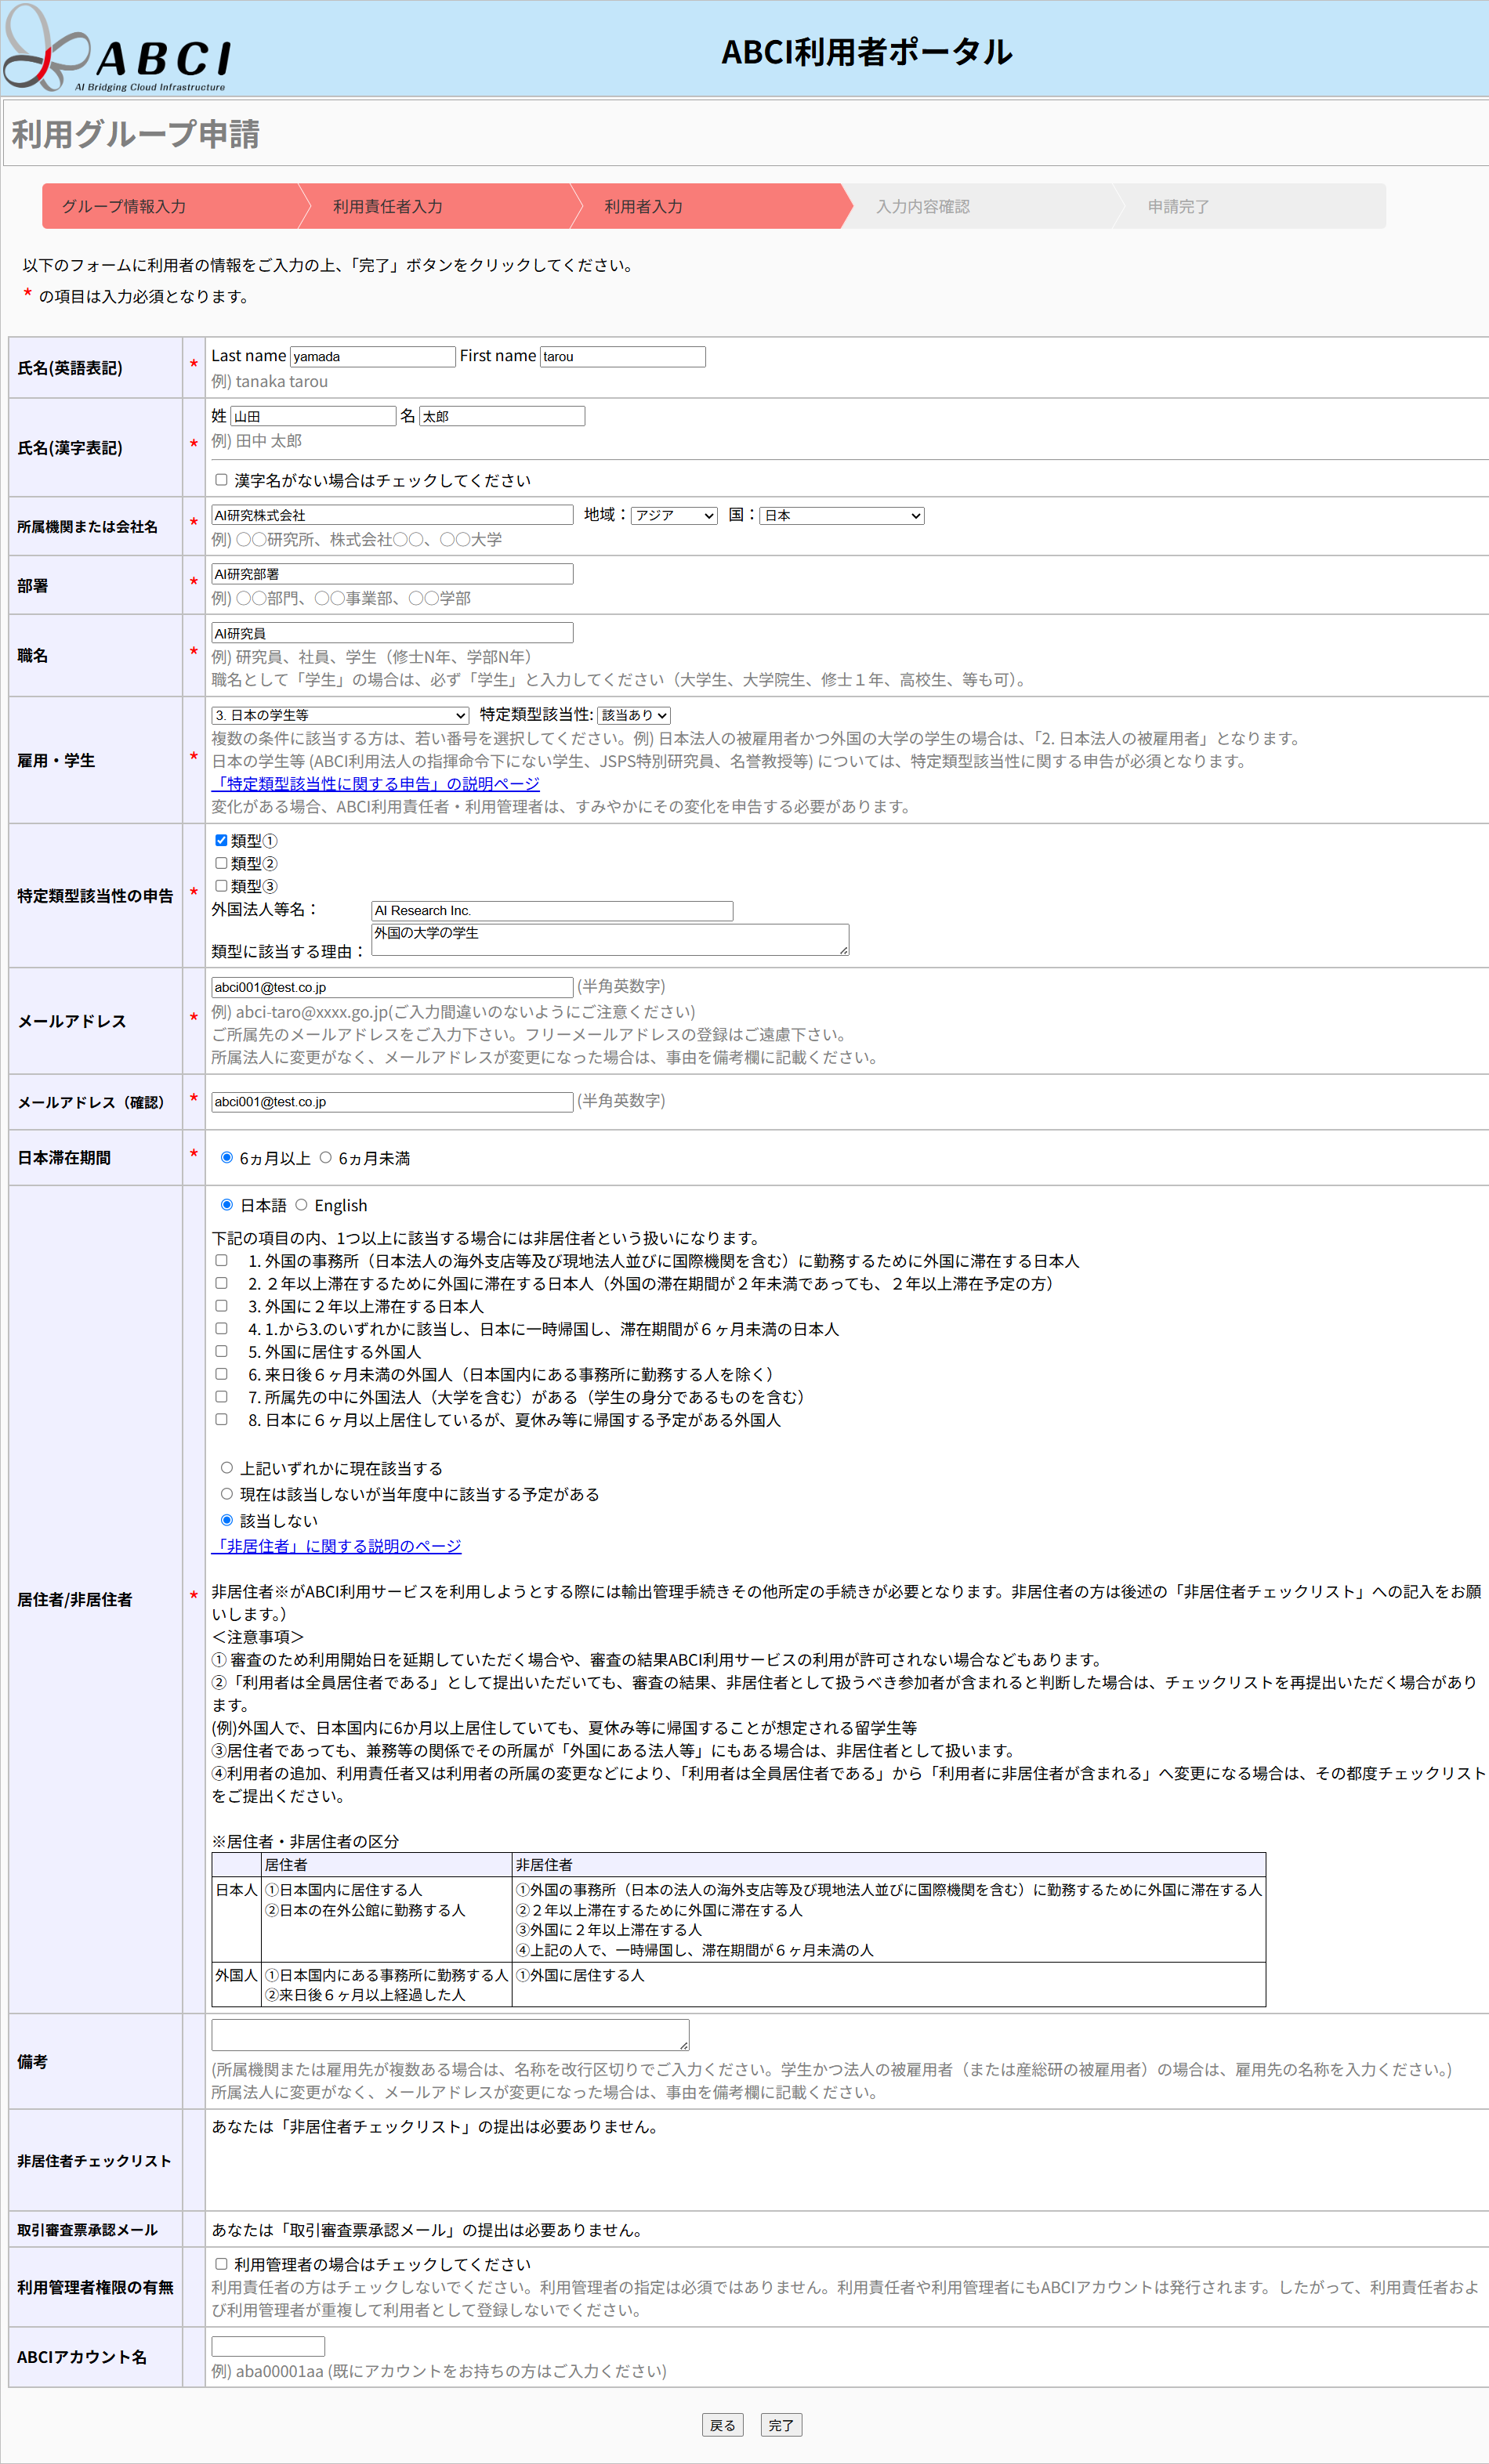1489x2464 pixels.
Task: Check item 3. 外国に２年以上滞在する日本人 checkbox
Action: click(x=221, y=1306)
